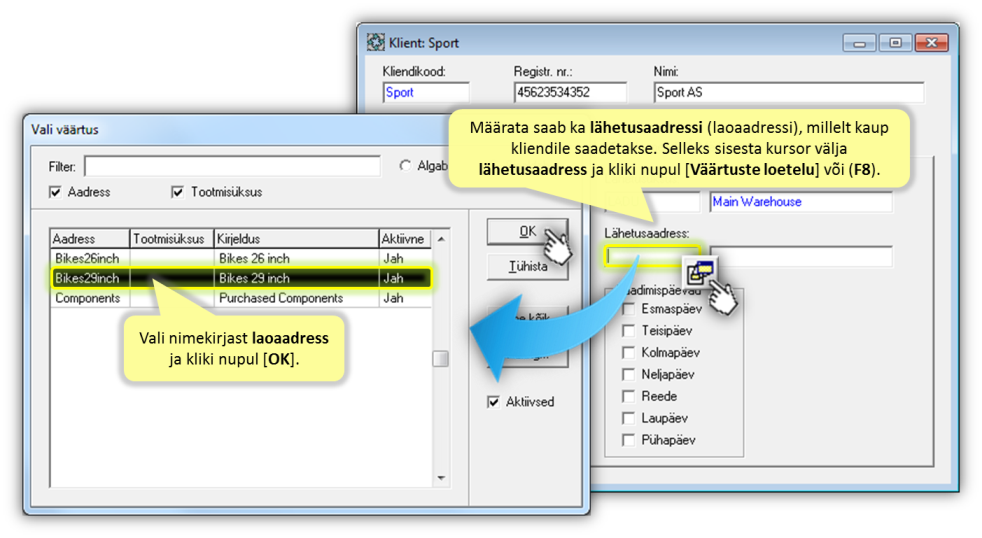Check the Kolmapäev checkbox
This screenshot has height=538, width=982.
[x=628, y=353]
